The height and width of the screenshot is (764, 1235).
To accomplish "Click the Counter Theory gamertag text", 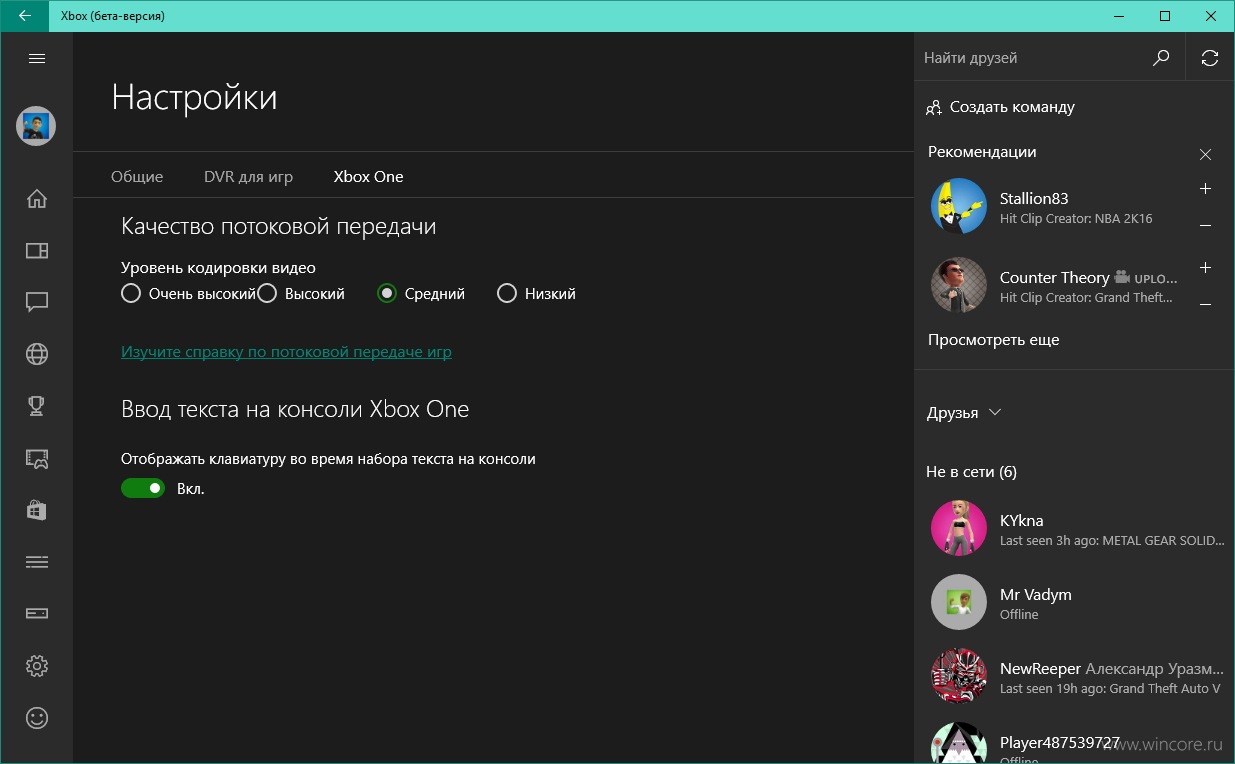I will (x=1054, y=277).
